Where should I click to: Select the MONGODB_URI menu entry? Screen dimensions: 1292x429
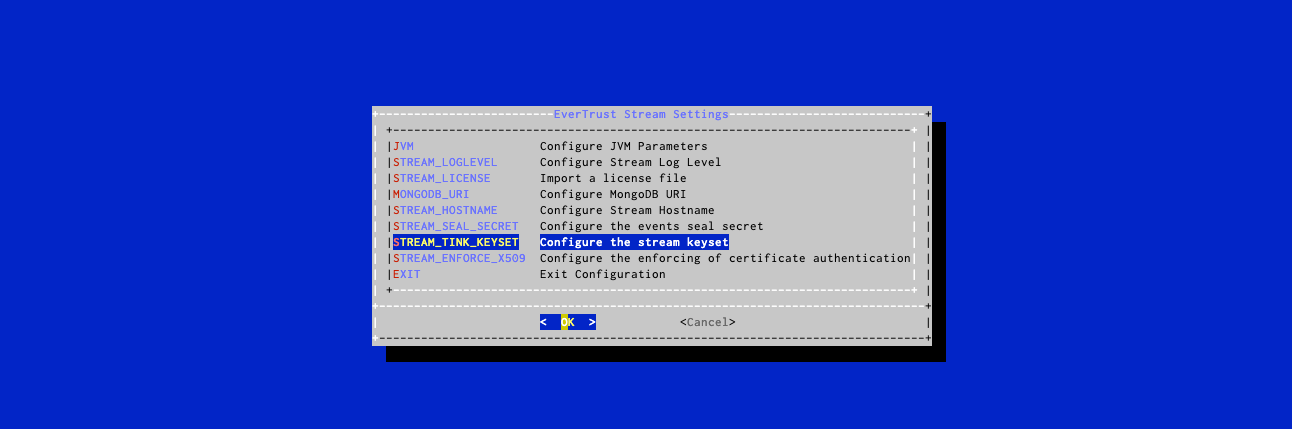pos(431,194)
